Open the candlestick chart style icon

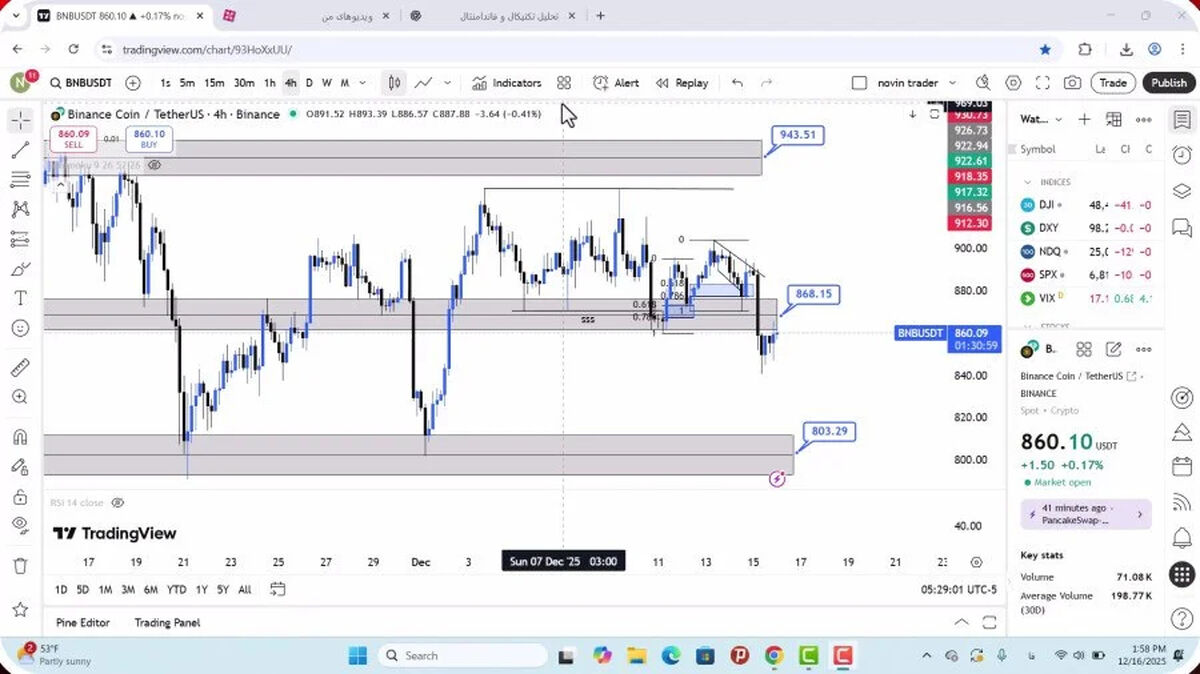click(x=394, y=83)
